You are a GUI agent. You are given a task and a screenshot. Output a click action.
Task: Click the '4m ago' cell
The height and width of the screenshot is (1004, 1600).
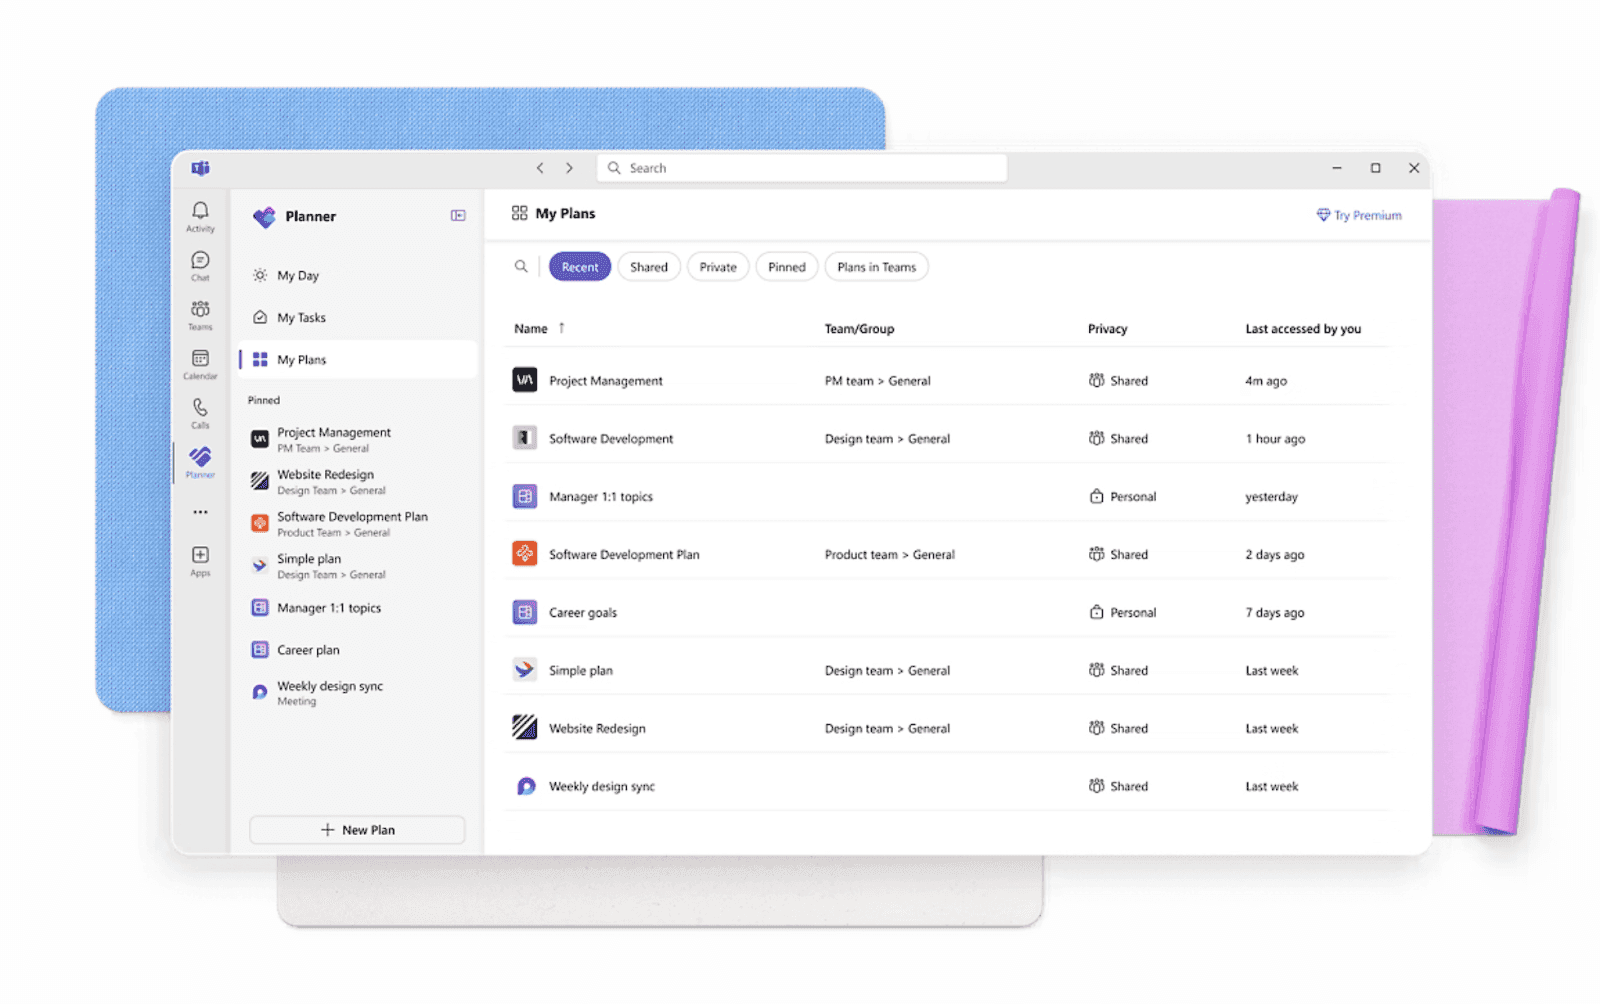coord(1266,380)
